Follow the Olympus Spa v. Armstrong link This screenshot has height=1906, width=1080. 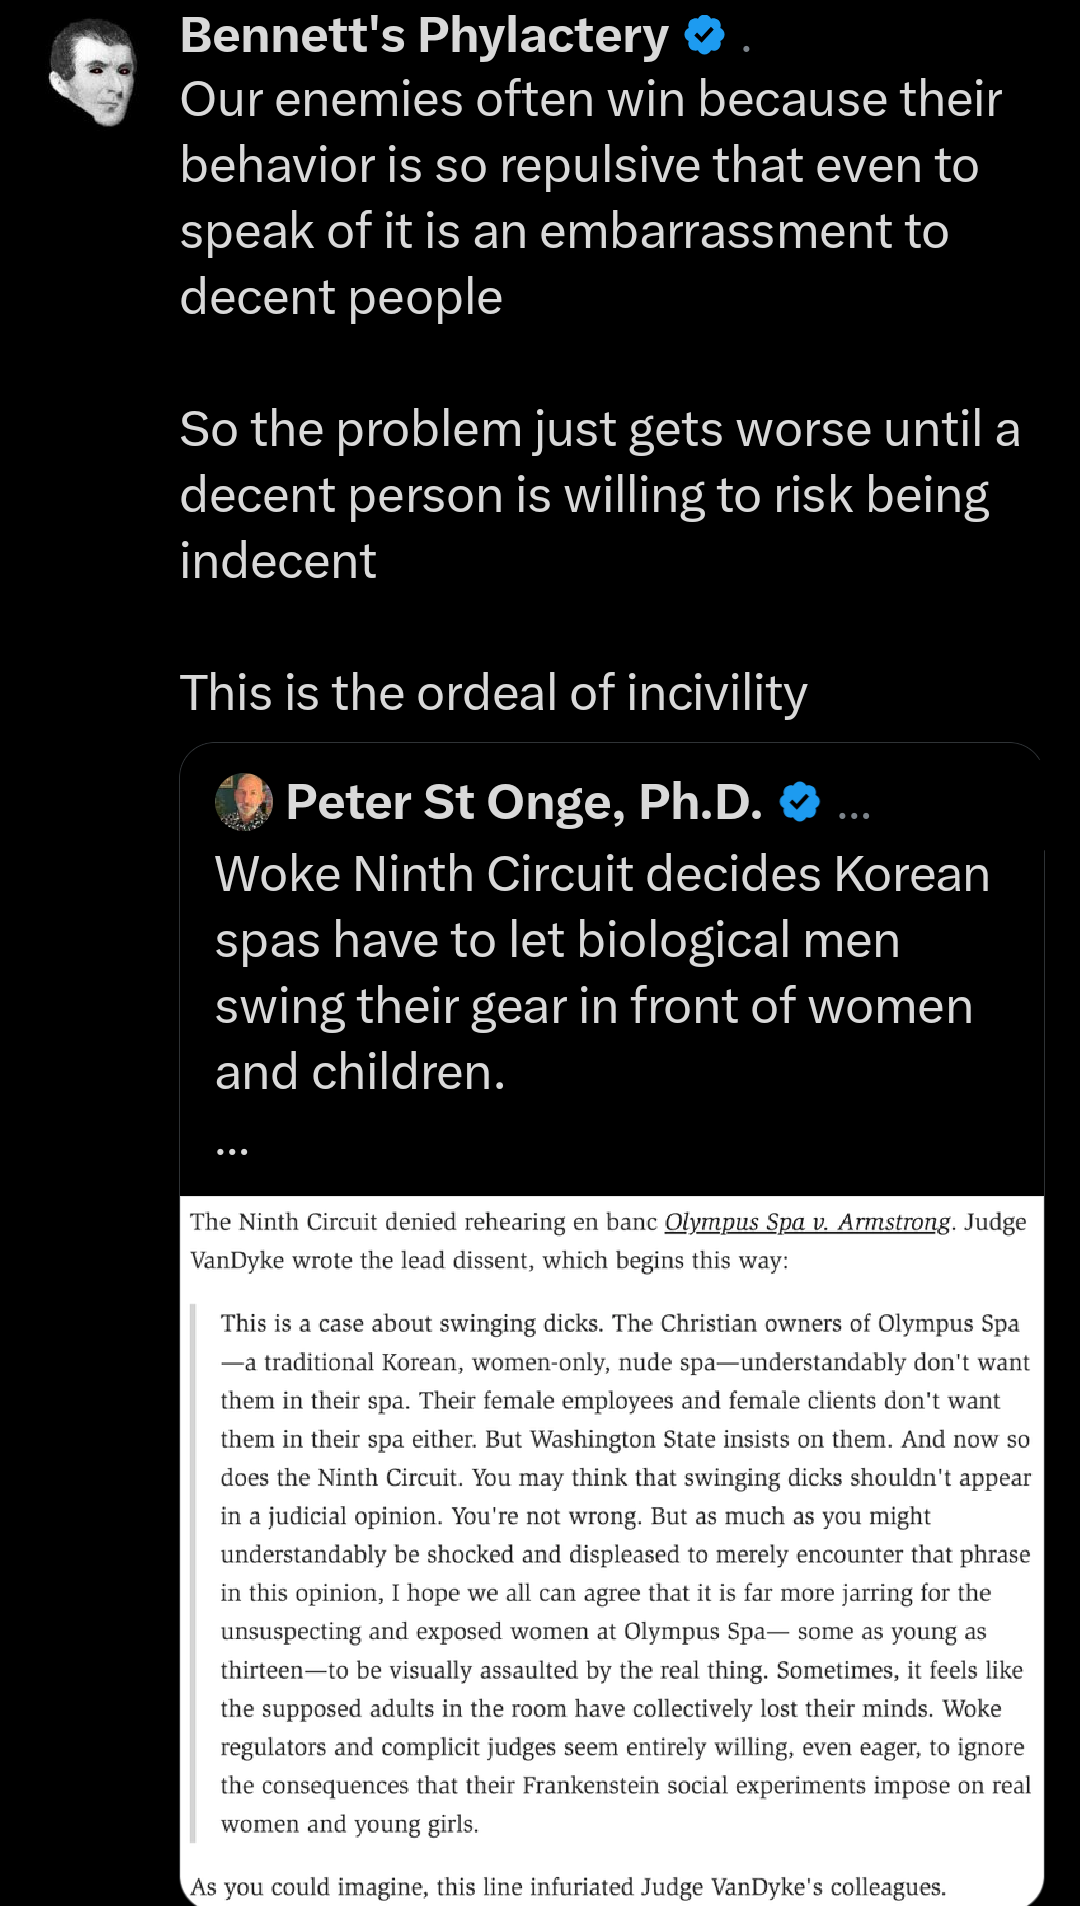tap(806, 1221)
